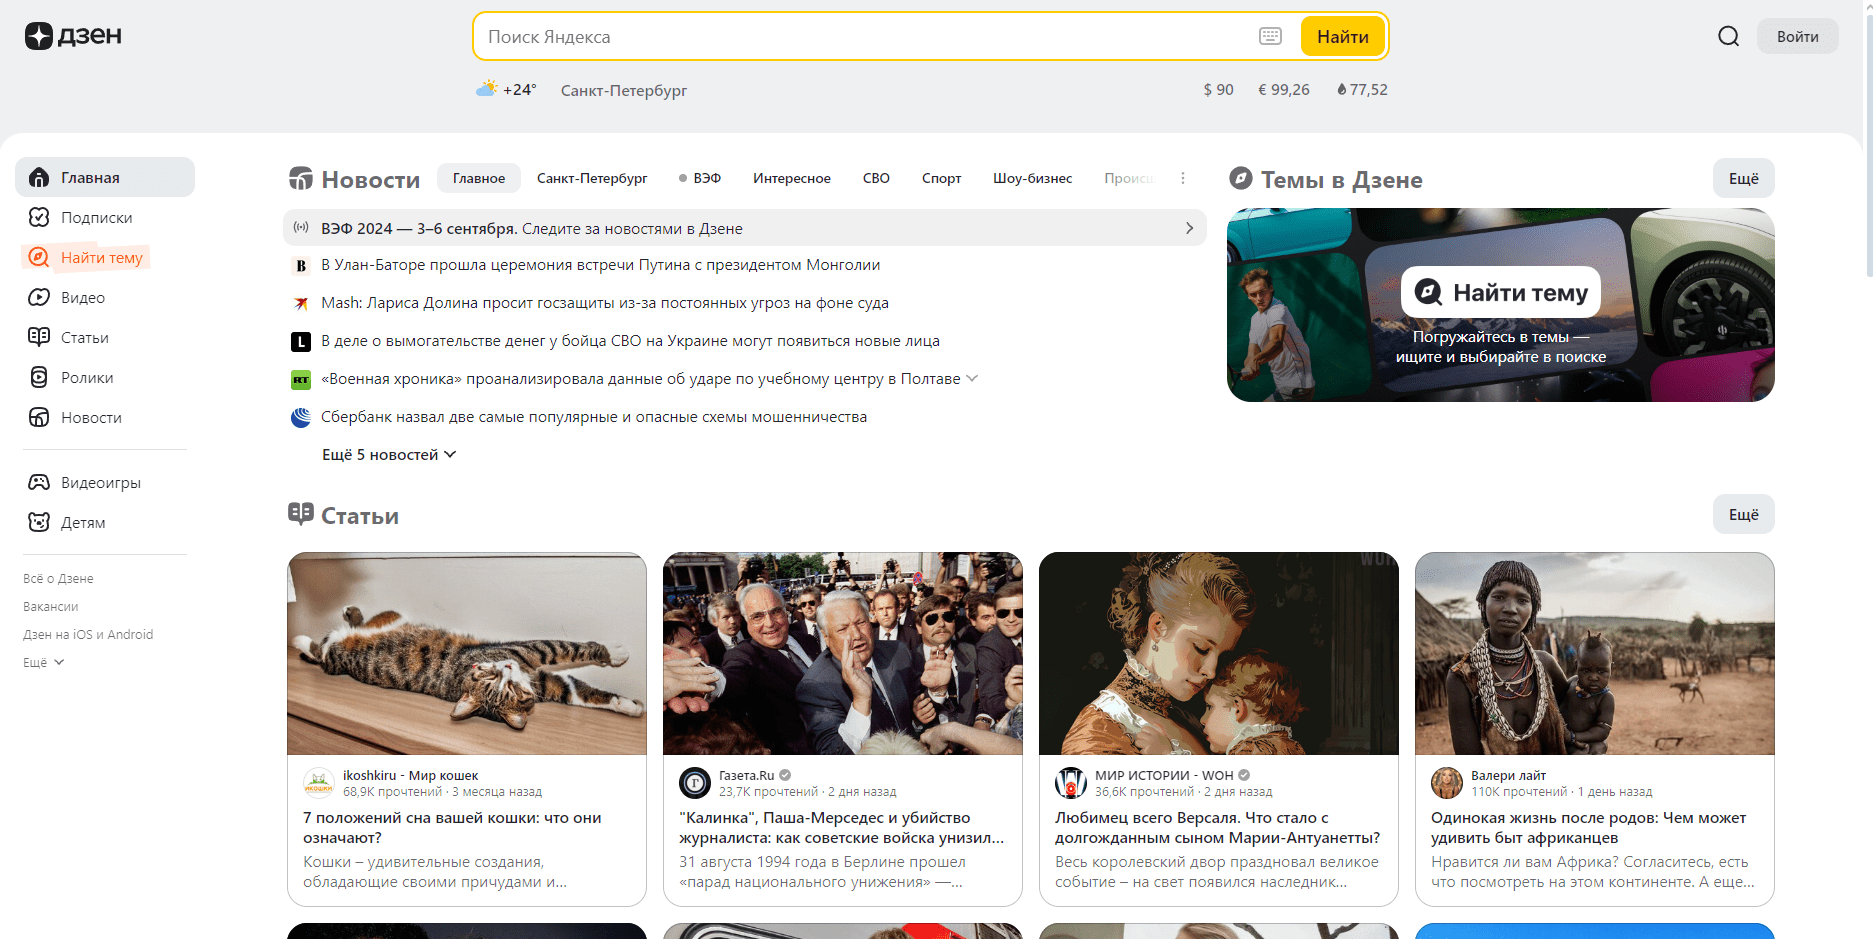This screenshot has height=939, width=1873.
Task: Expand the Военная хроника news item
Action: pyautogui.click(x=971, y=379)
